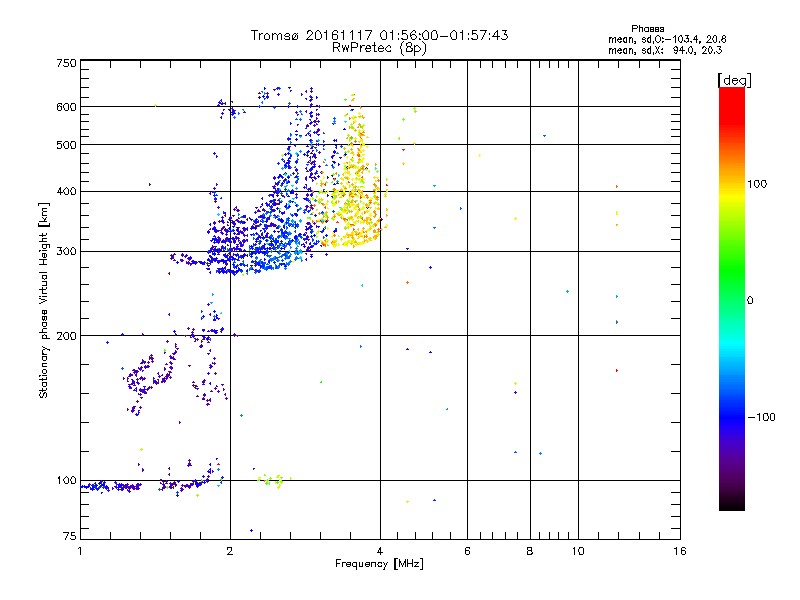Click y-axis tick label '600'
Screen dimensions: 800x600
(66, 107)
